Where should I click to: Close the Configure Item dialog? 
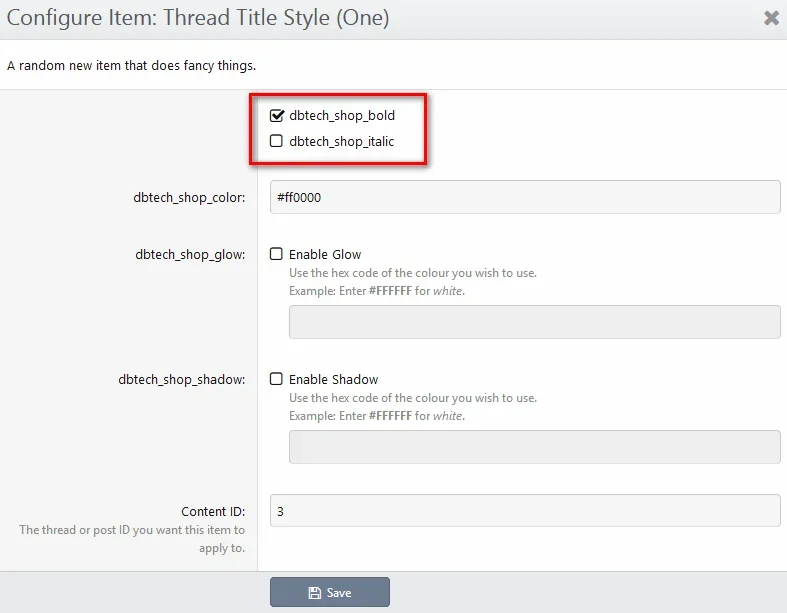point(771,18)
